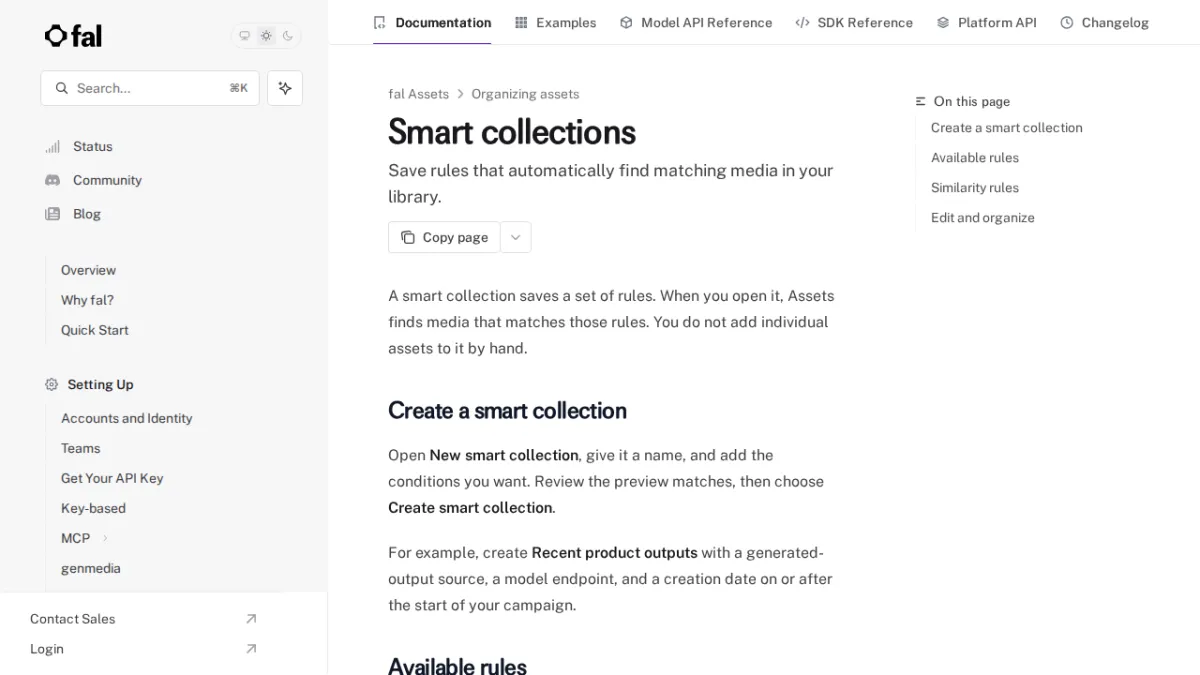Viewport: 1200px width, 675px height.
Task: Open the Status link
Action: tap(93, 147)
